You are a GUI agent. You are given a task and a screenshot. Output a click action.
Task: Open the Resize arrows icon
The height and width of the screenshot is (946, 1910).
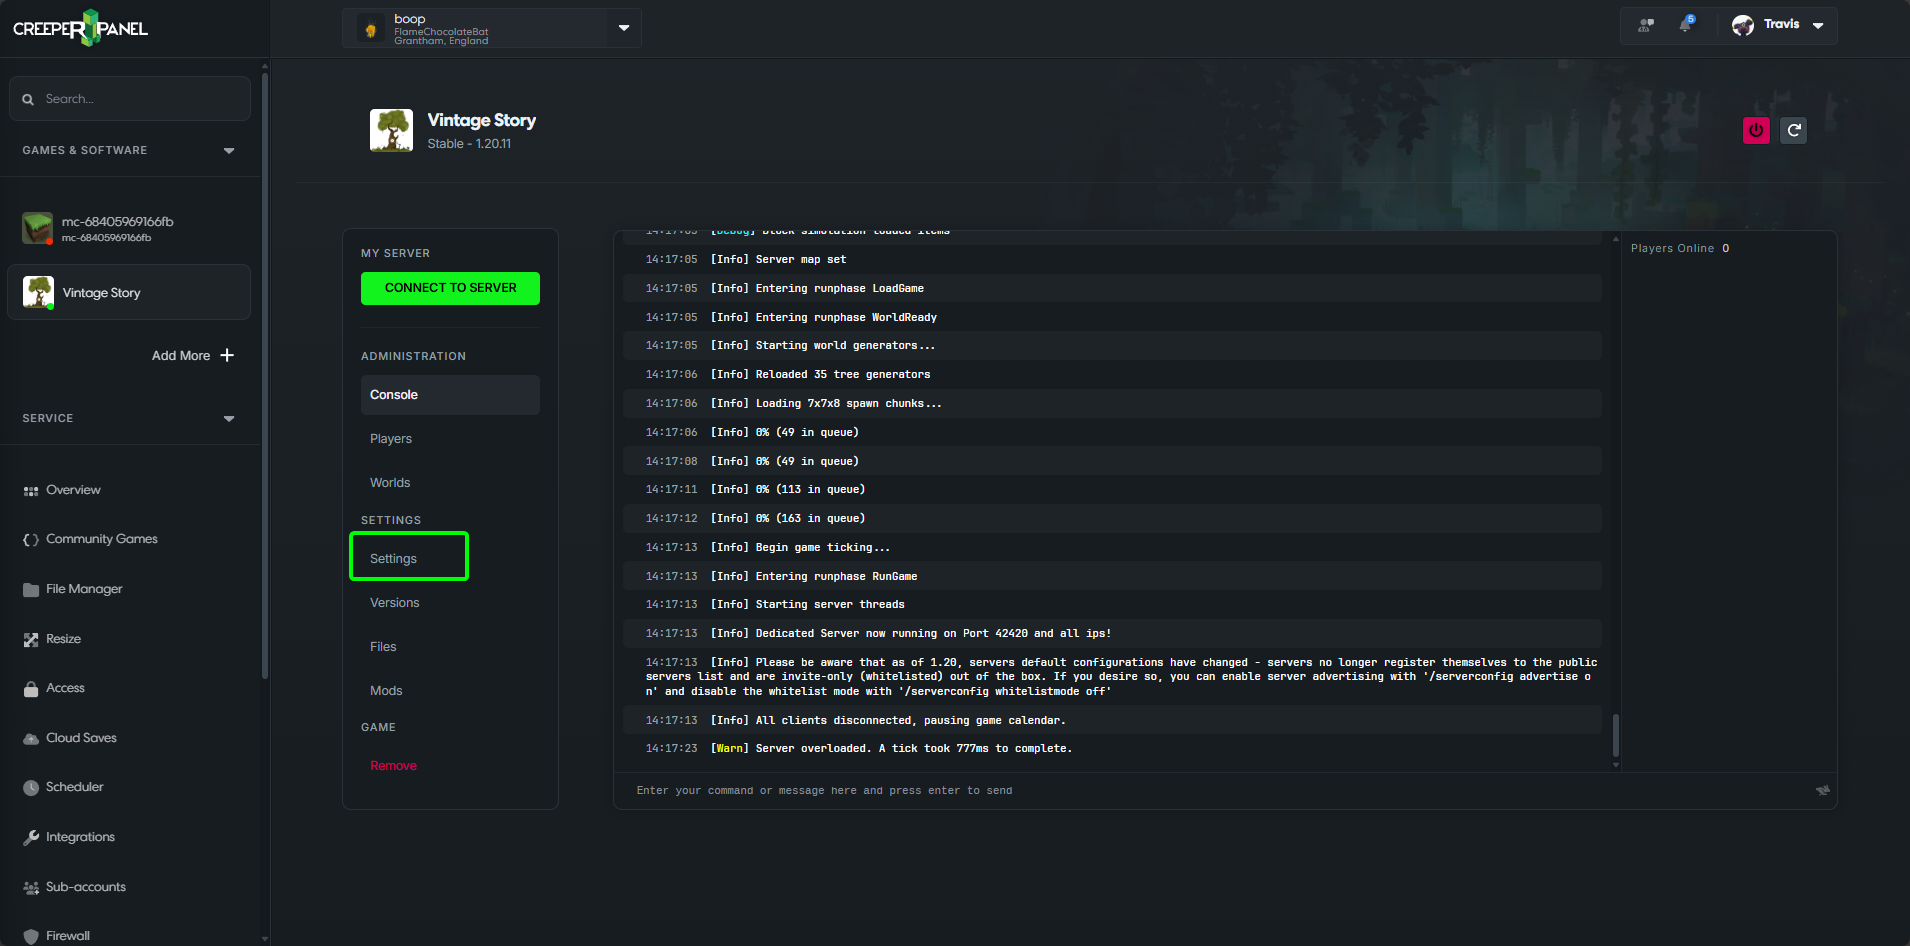31,640
